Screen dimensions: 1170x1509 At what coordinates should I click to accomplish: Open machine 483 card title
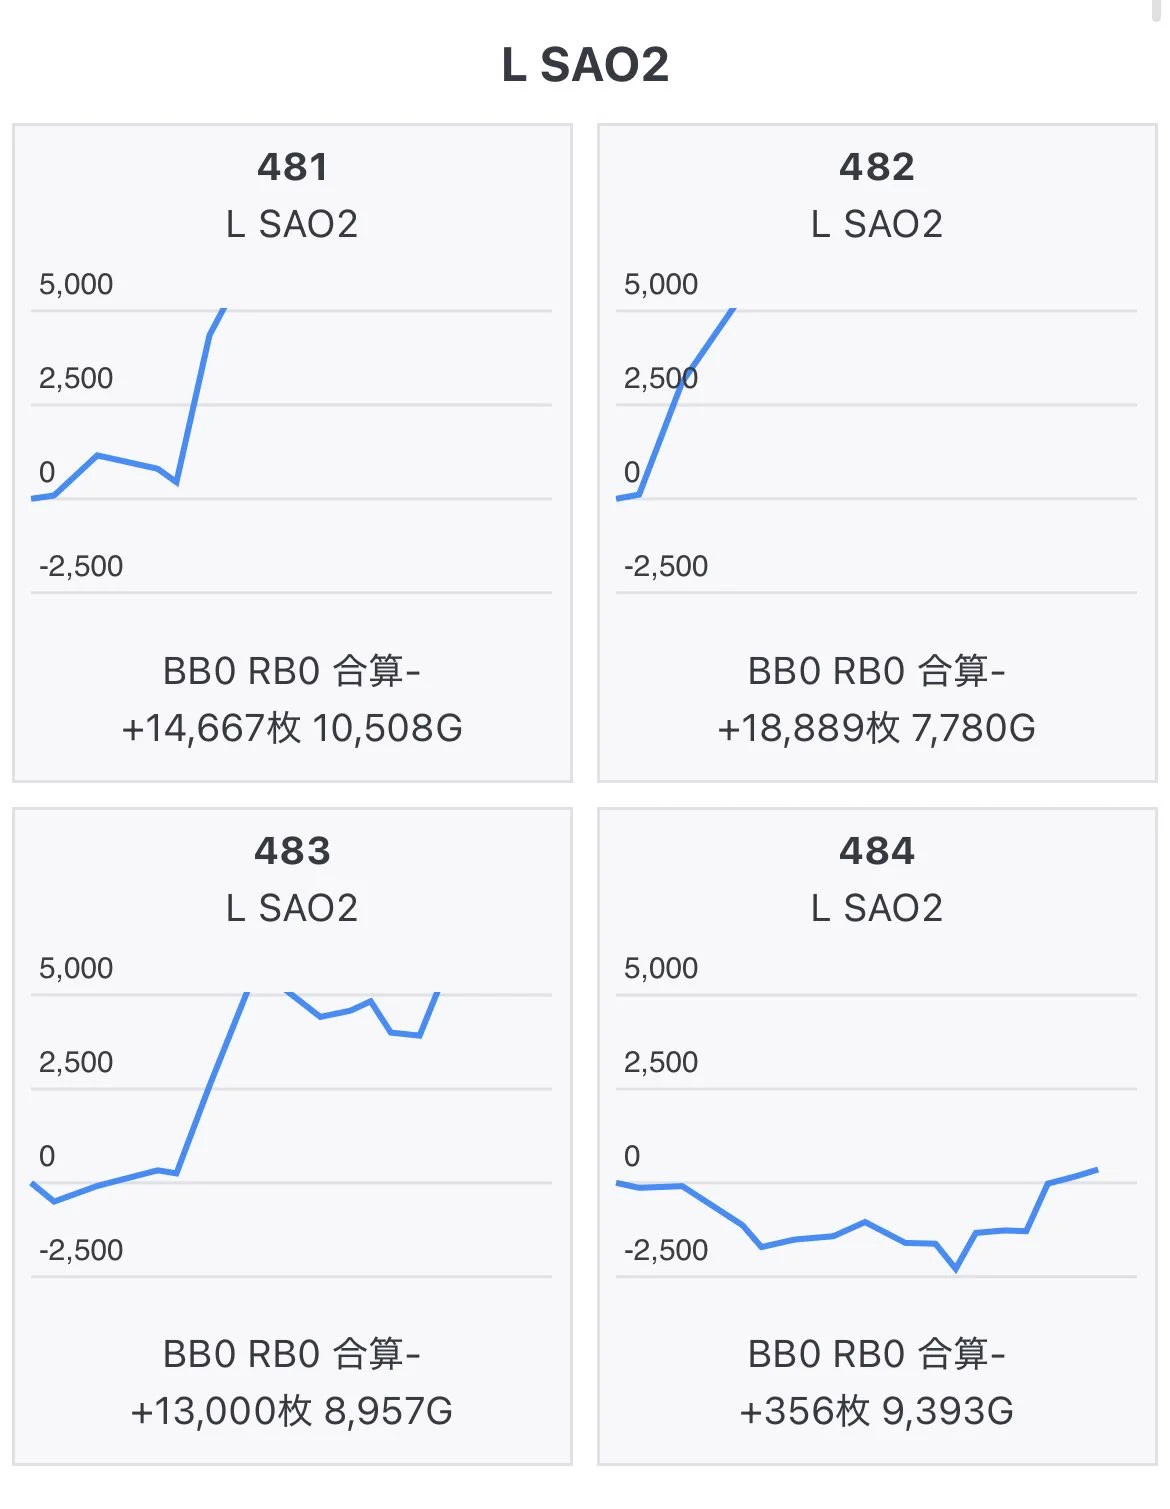pos(292,851)
